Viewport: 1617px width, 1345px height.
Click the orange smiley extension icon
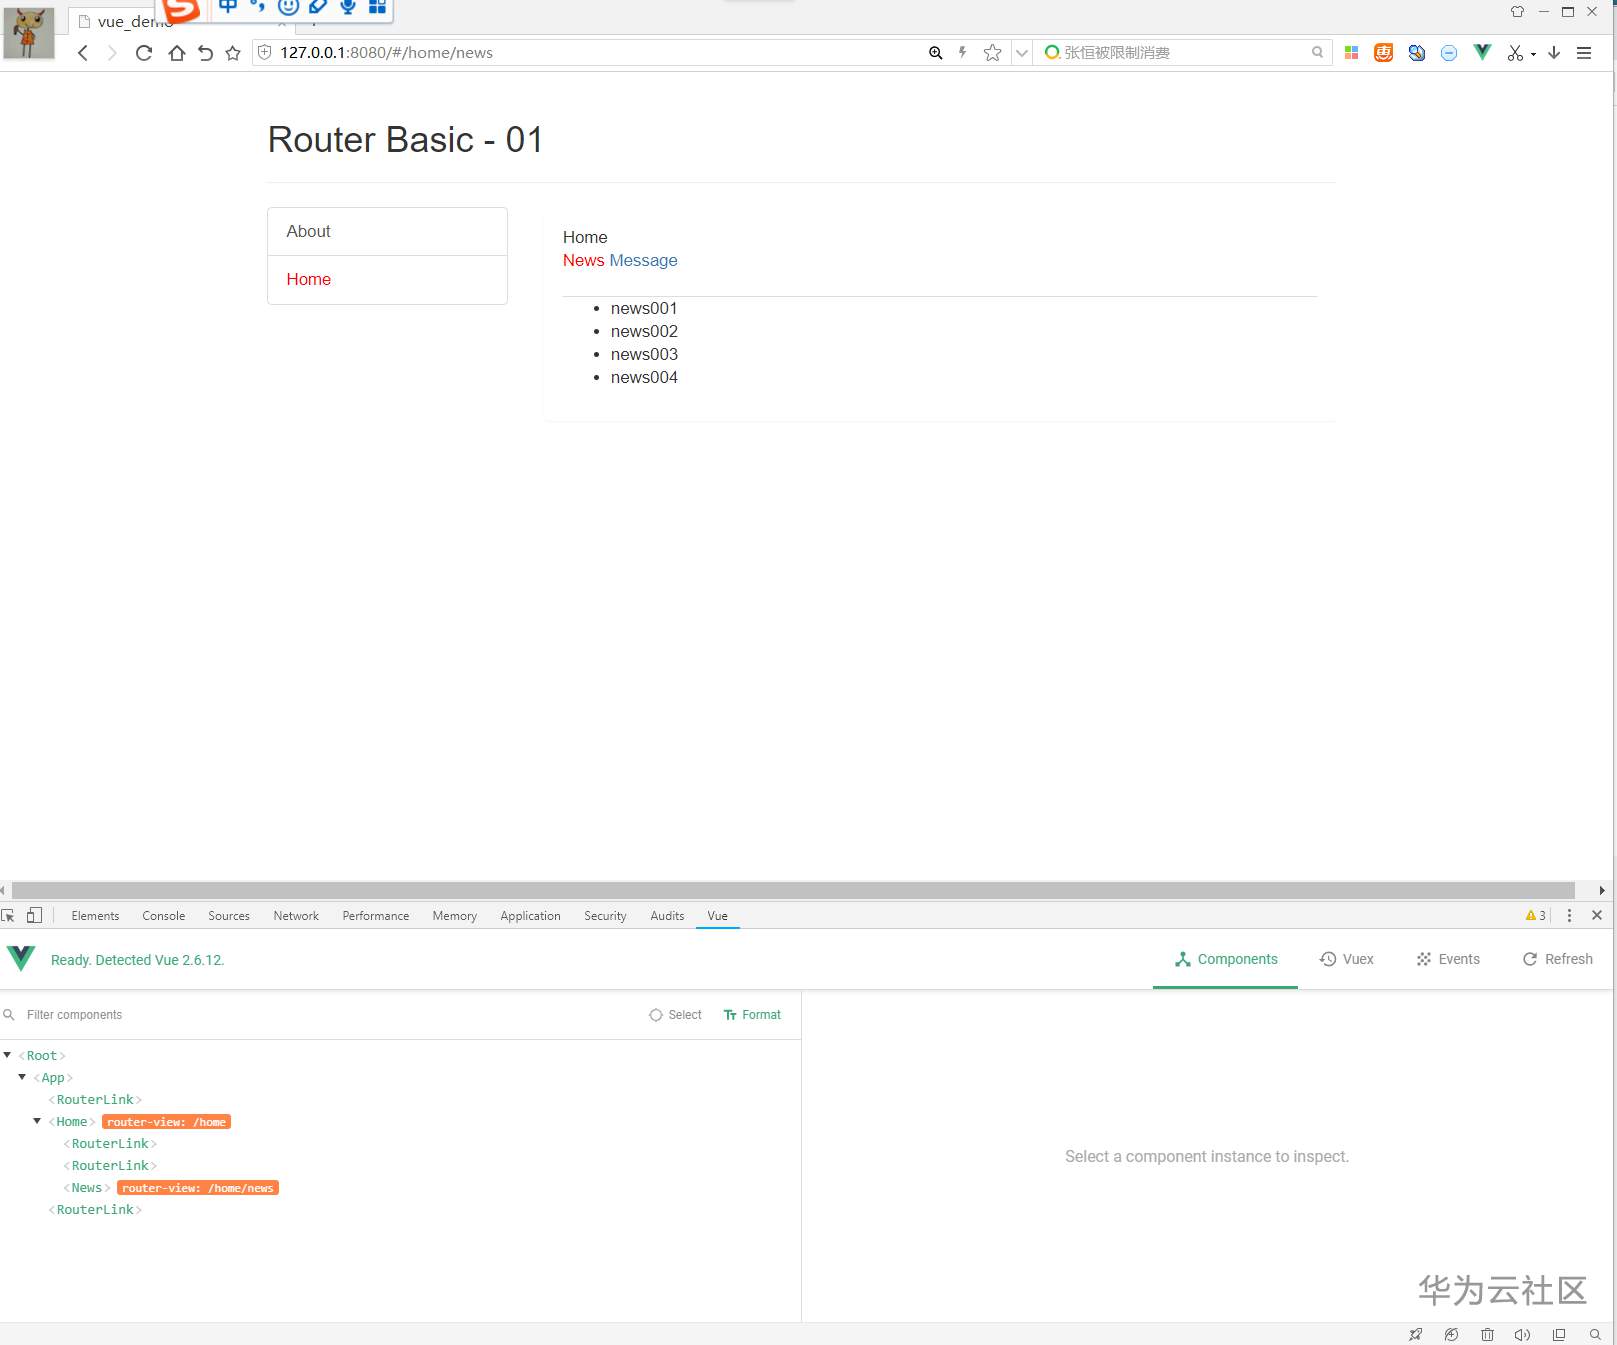click(x=1384, y=53)
